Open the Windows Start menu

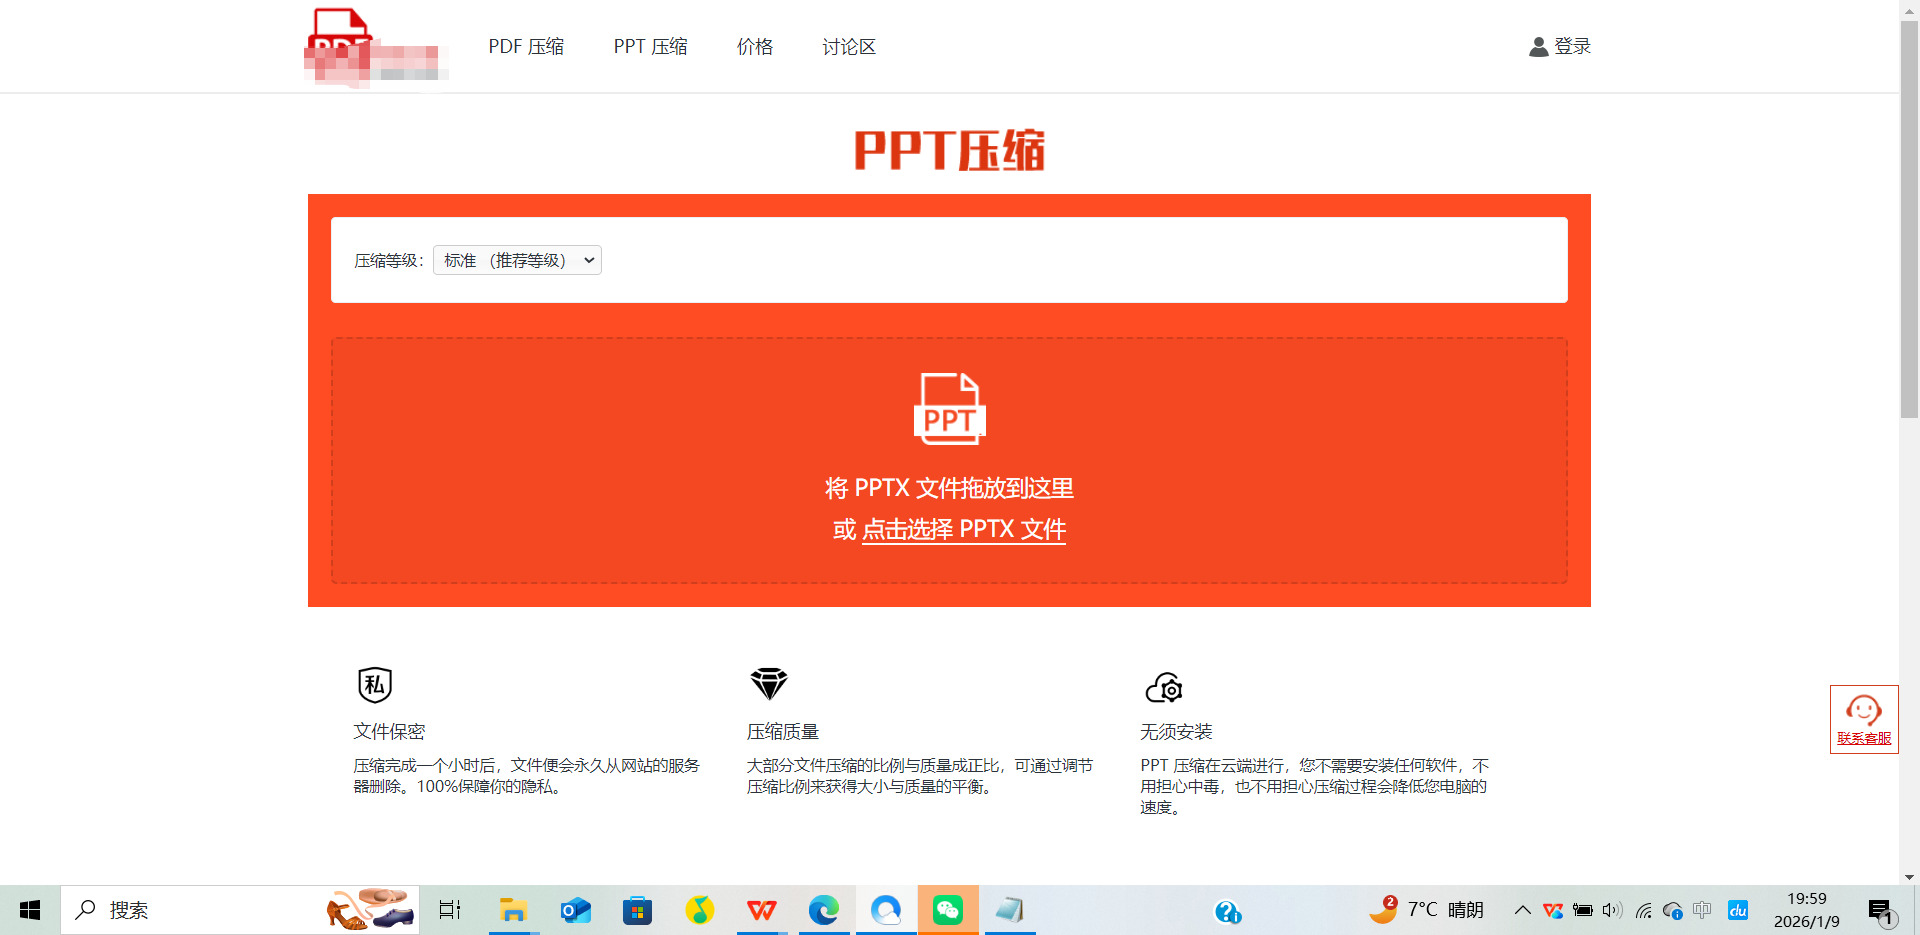30,910
